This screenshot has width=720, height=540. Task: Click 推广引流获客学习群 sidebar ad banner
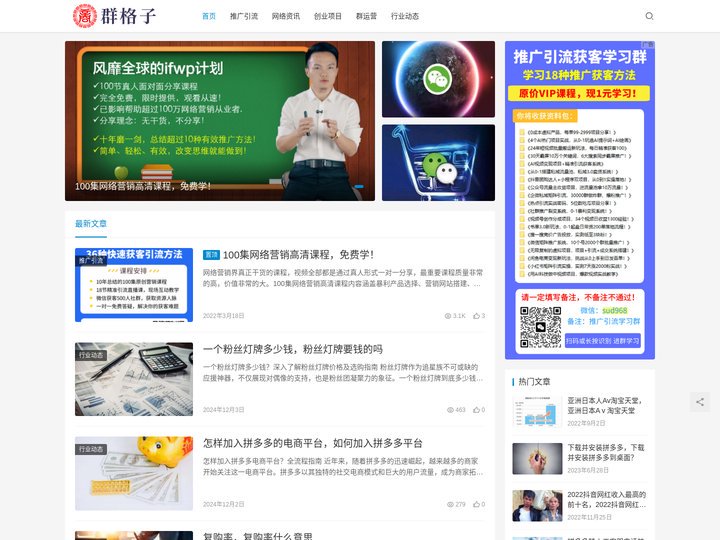click(x=580, y=200)
